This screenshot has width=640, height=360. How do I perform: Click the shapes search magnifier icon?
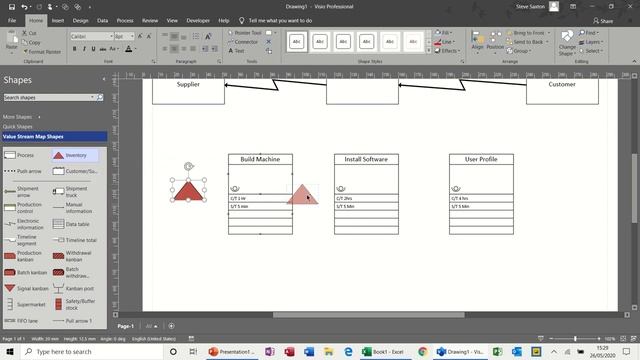pos(100,98)
